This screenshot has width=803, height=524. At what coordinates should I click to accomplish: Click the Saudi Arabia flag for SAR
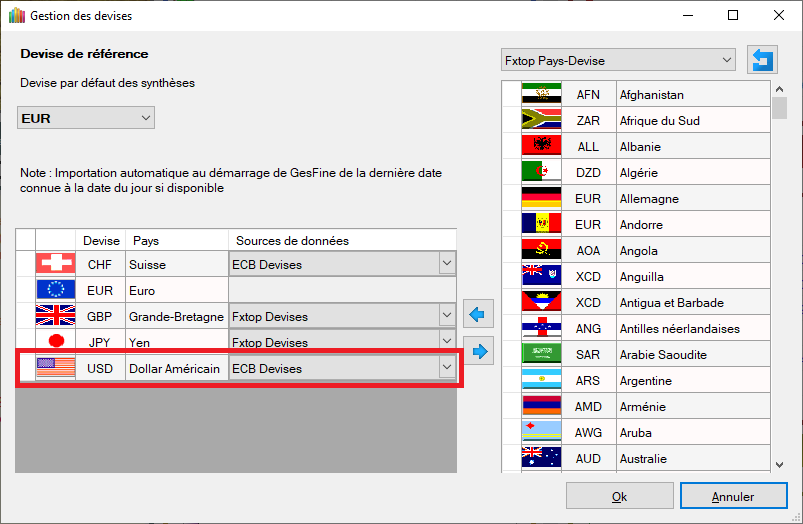[x=541, y=354]
